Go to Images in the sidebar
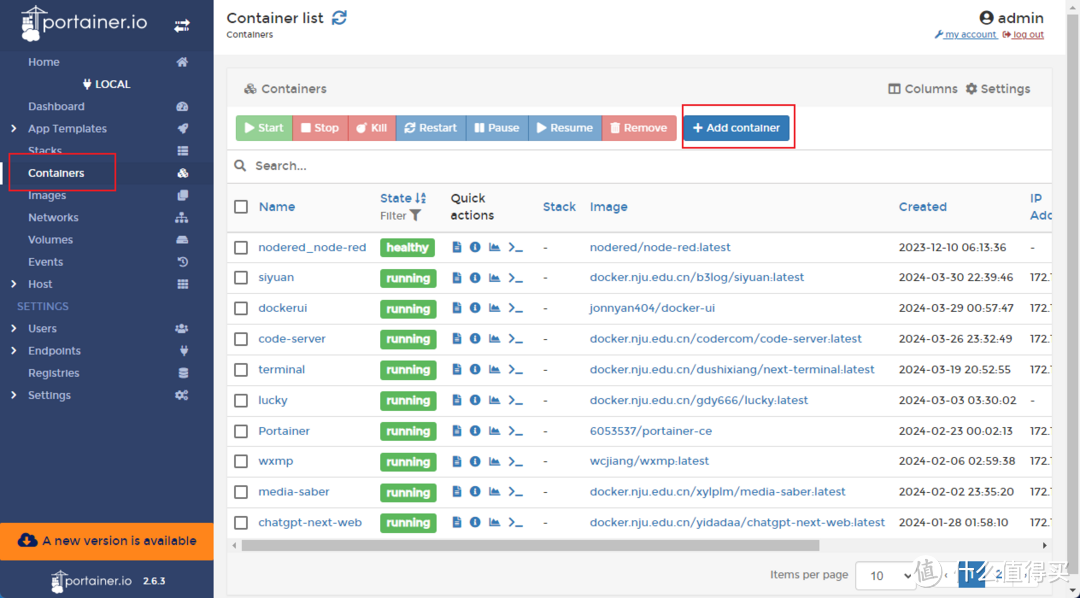 [47, 196]
